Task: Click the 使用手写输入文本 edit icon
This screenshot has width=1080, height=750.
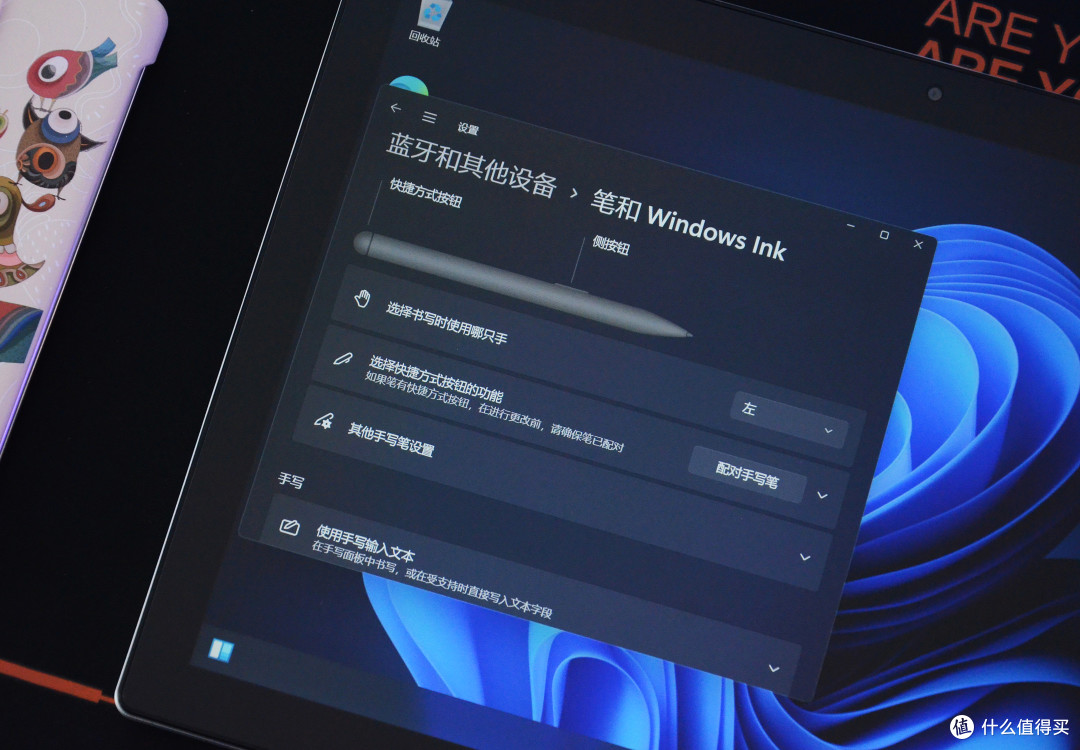Action: click(289, 528)
